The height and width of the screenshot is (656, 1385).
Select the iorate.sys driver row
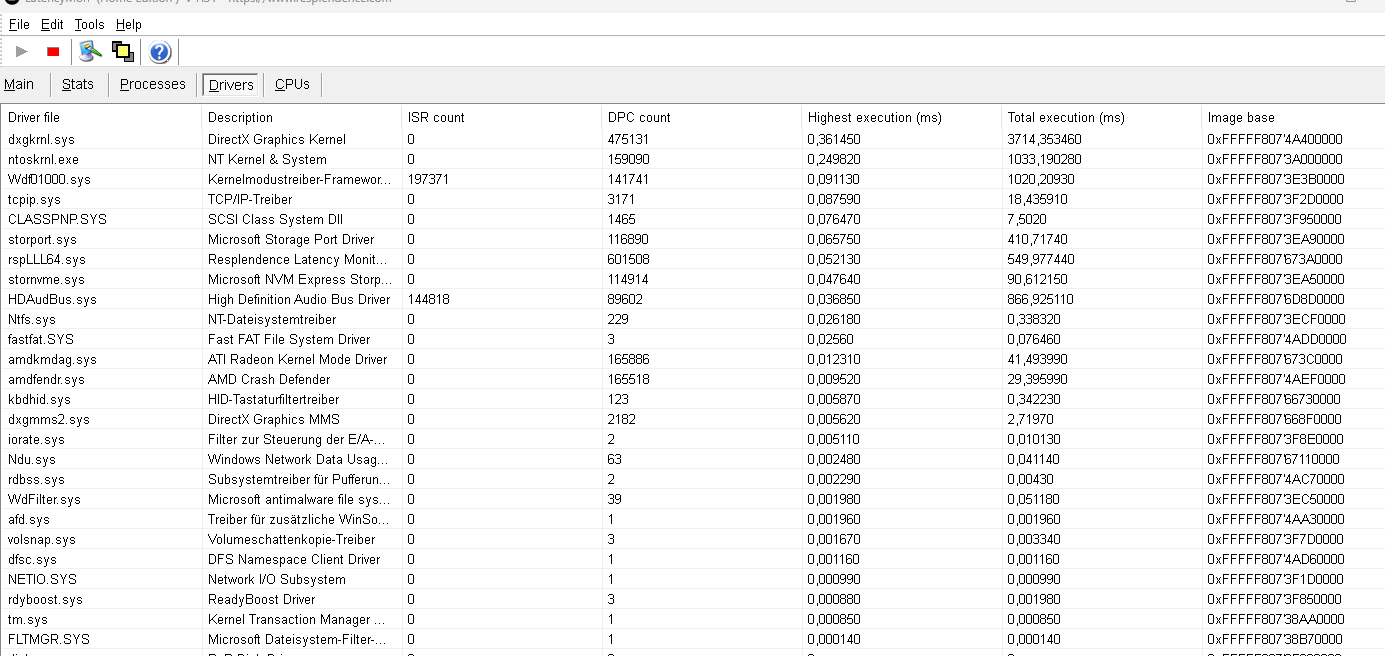(693, 439)
